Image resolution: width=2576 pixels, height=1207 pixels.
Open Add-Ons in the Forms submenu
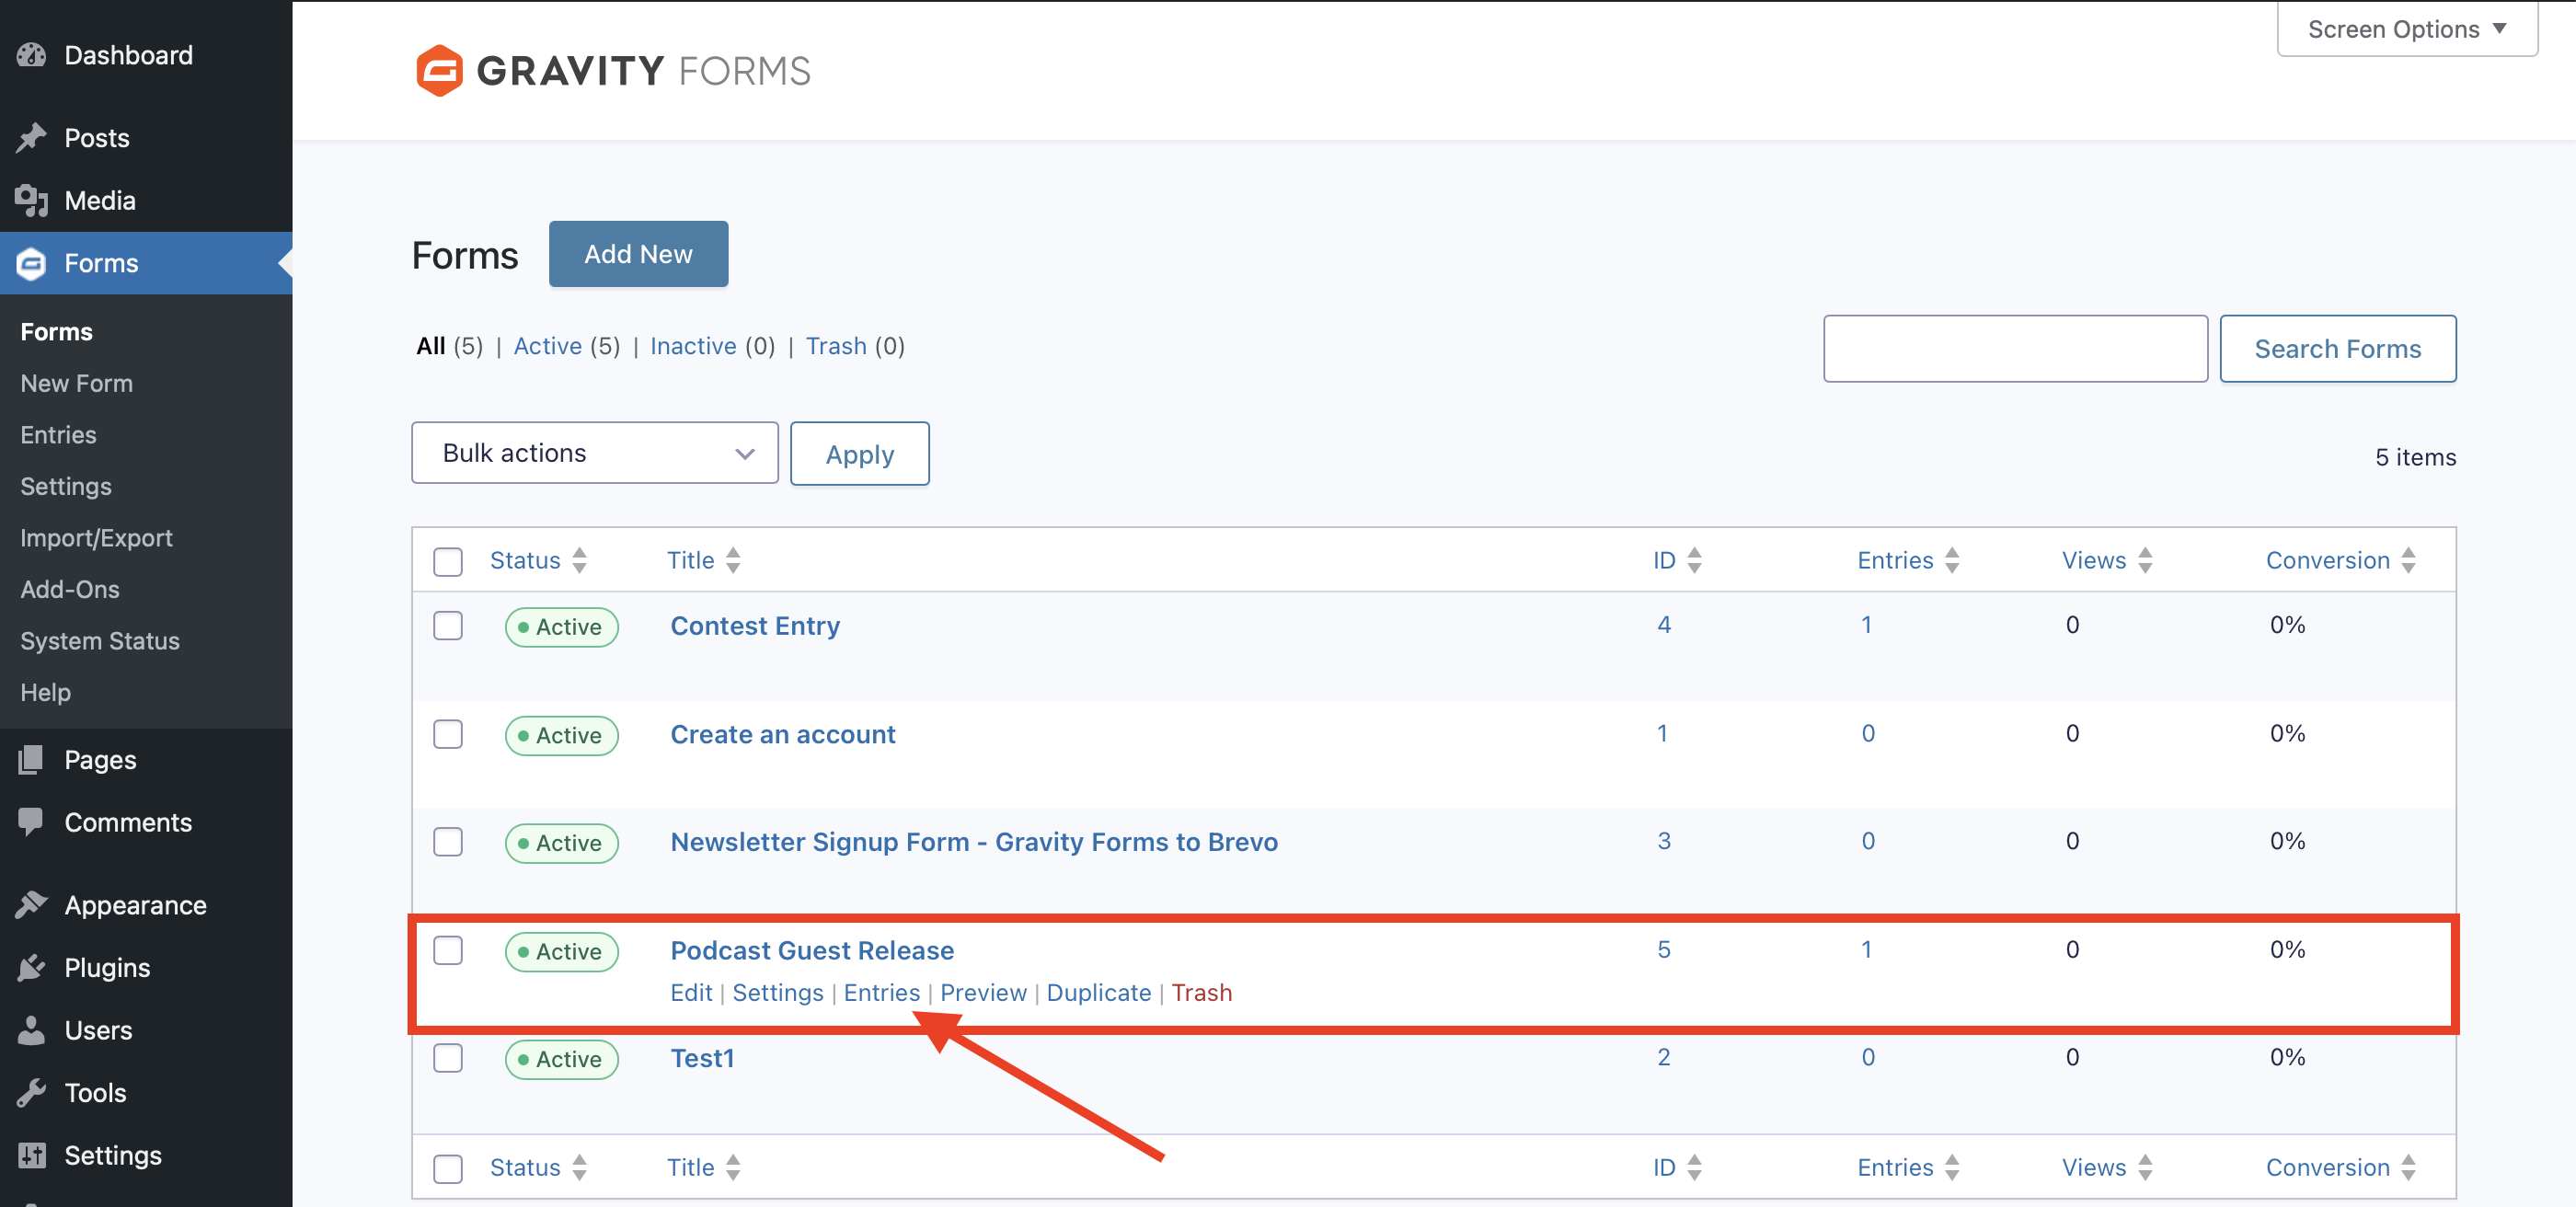coord(70,589)
